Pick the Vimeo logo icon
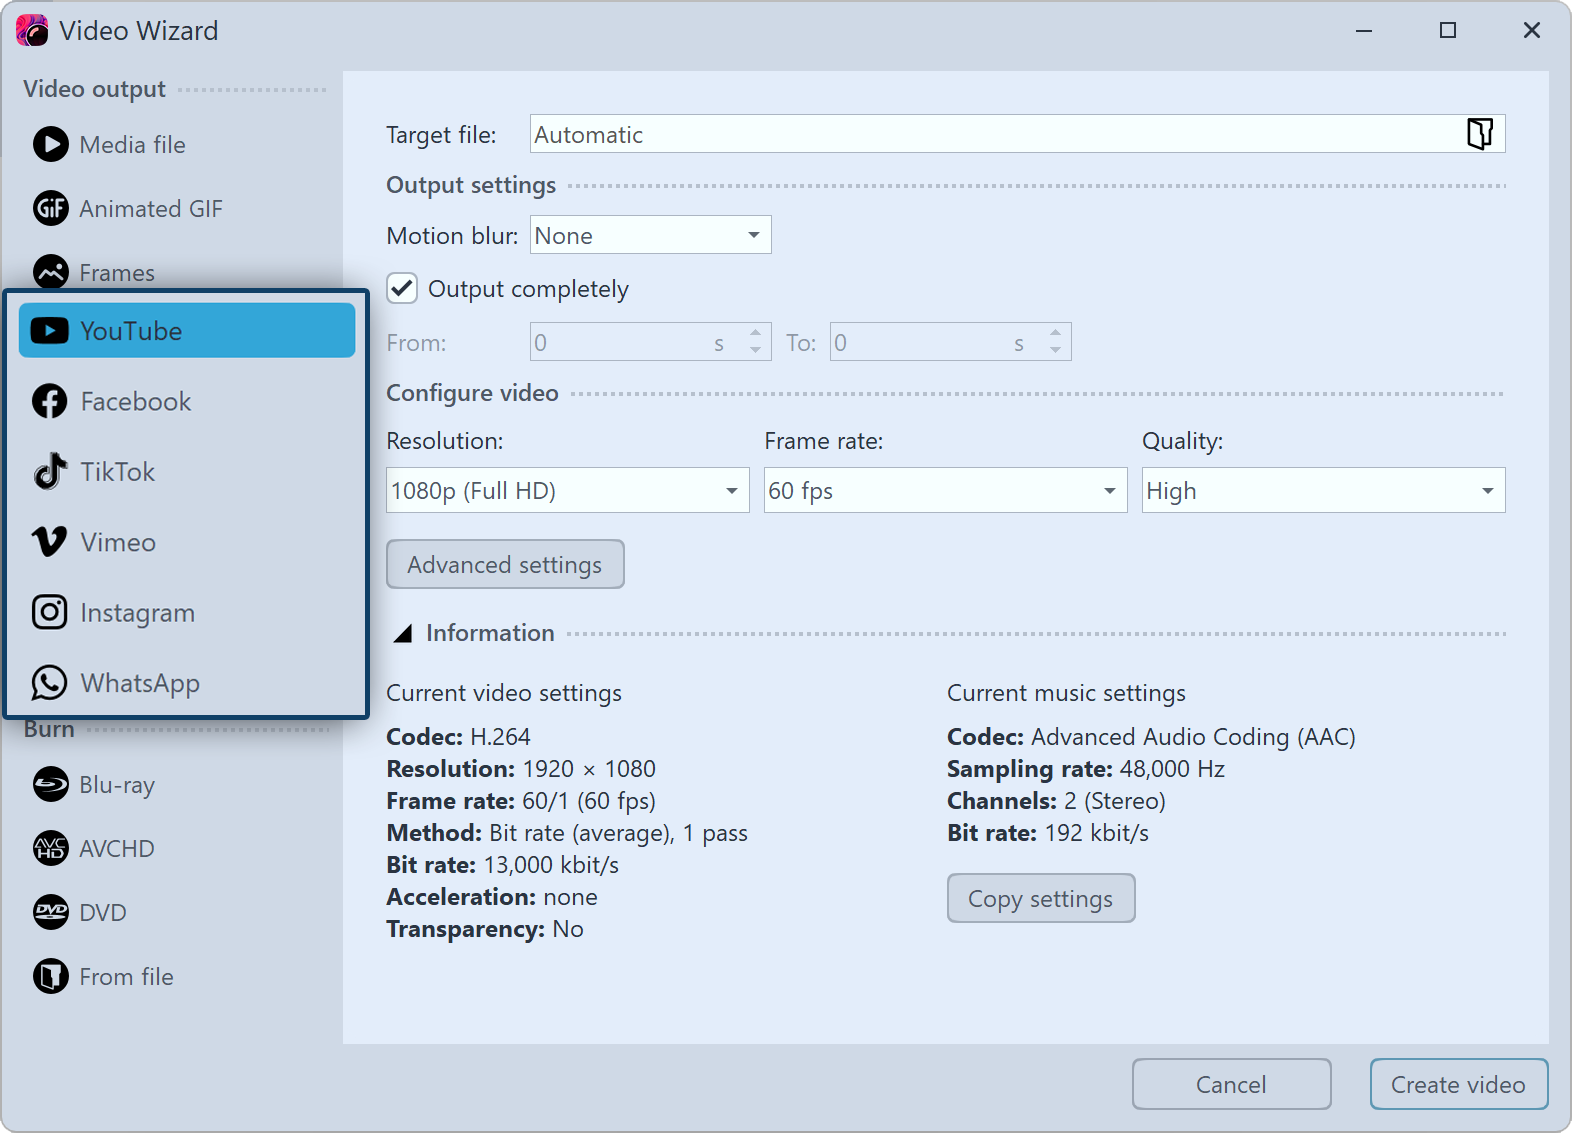 click(x=50, y=542)
